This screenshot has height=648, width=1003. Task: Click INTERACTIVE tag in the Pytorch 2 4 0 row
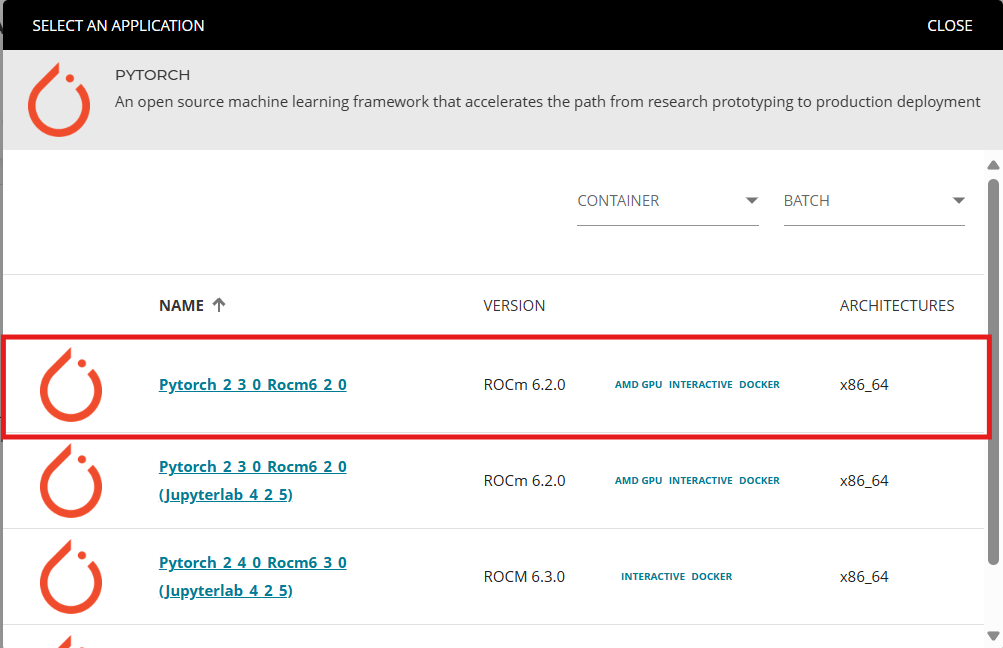pyautogui.click(x=652, y=576)
